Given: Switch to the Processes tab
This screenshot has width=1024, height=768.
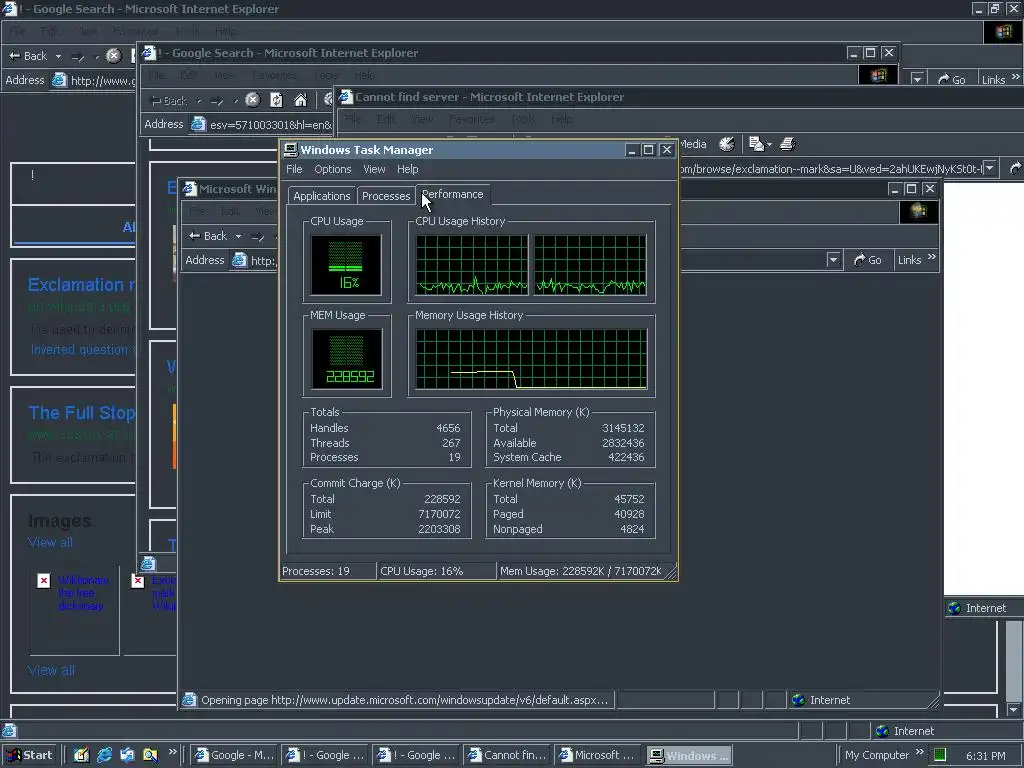Looking at the screenshot, I should click(x=386, y=196).
